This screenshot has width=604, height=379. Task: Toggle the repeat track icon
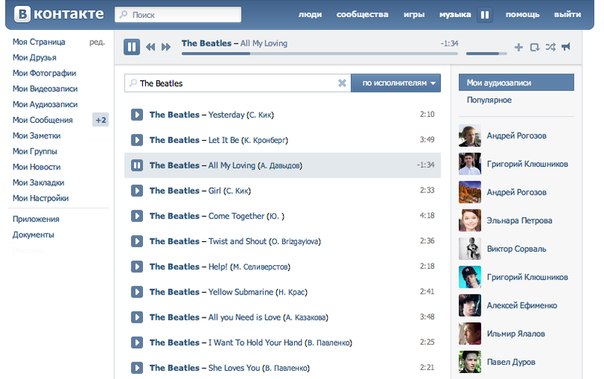tap(534, 47)
